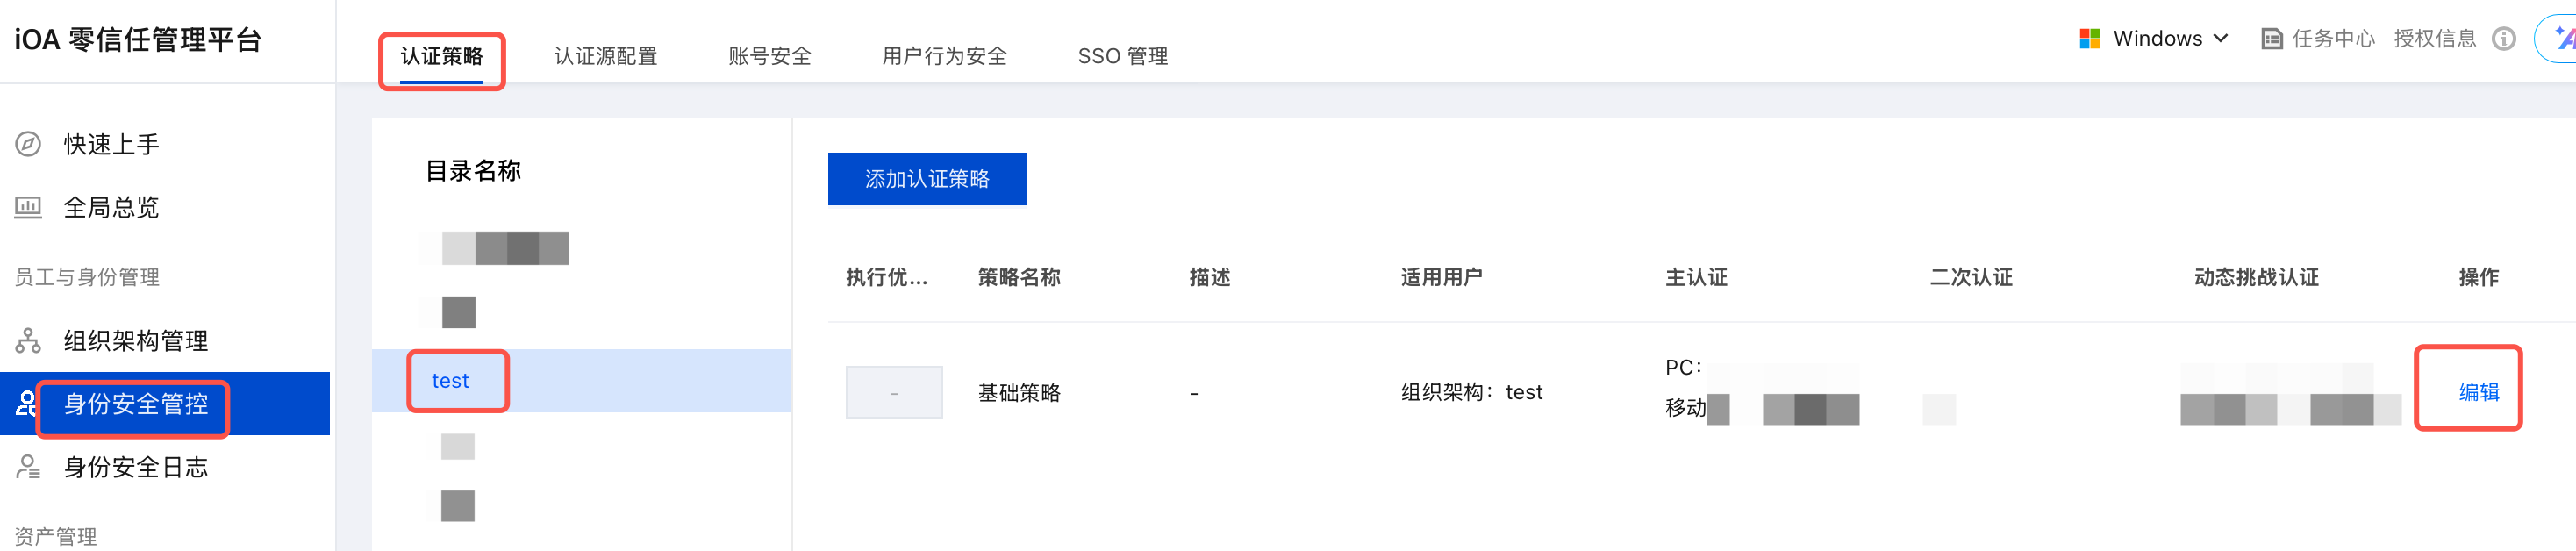Click the 执行优先级 input box

click(893, 392)
